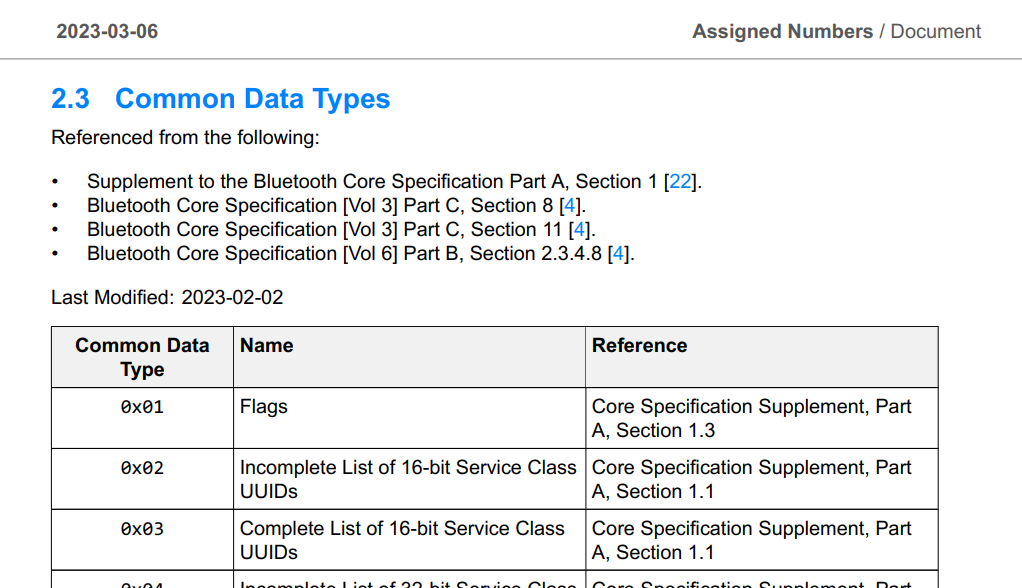The image size is (1022, 588).
Task: Click the reference cell ending 'Section 1.3'
Action: tap(762, 418)
